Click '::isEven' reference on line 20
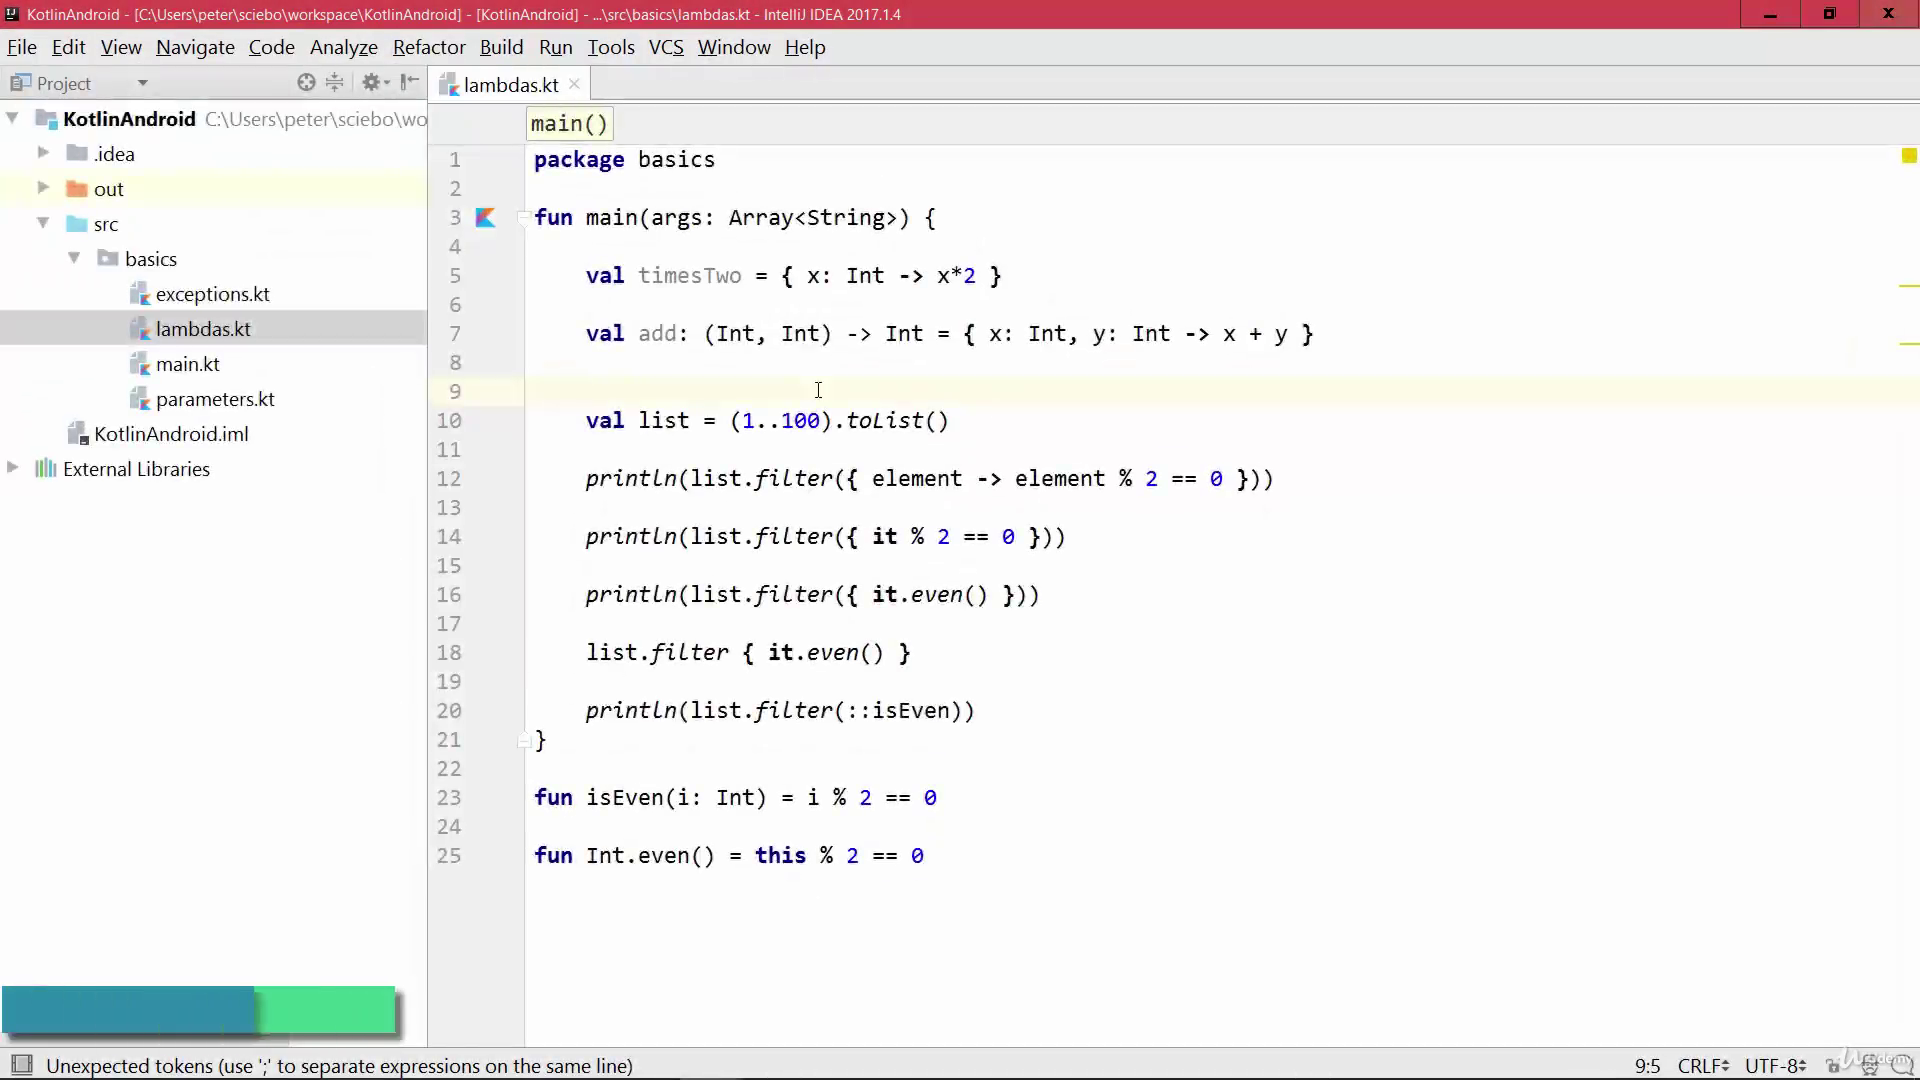This screenshot has width=1920, height=1080. [898, 711]
